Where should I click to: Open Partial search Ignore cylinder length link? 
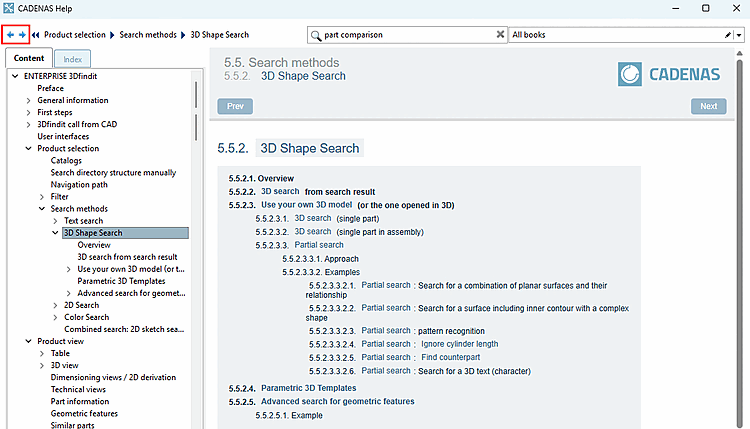click(403, 344)
